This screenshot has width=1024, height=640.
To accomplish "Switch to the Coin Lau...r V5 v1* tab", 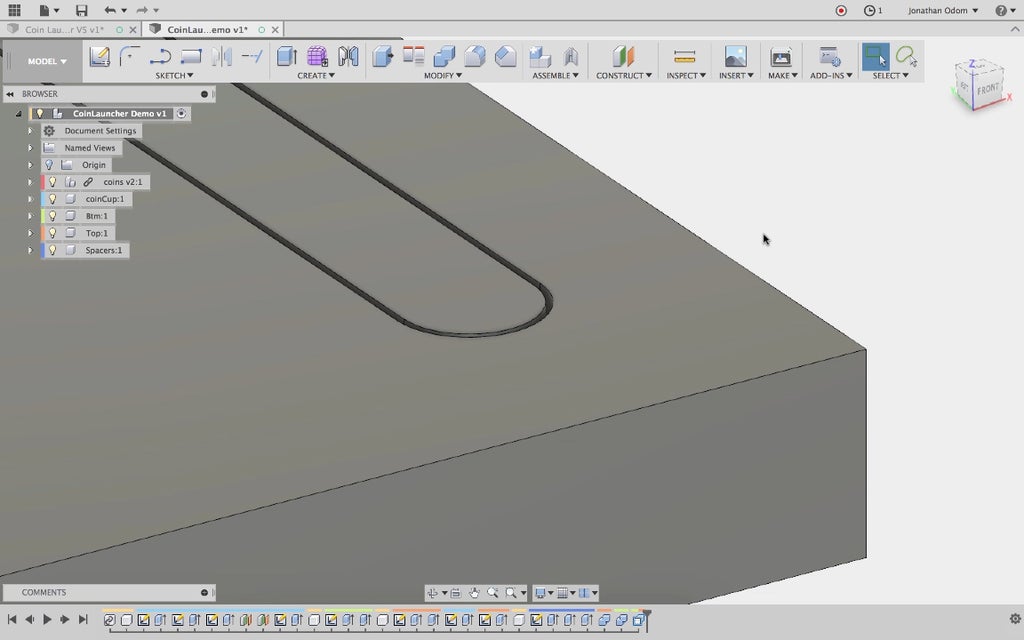I will pos(65,29).
